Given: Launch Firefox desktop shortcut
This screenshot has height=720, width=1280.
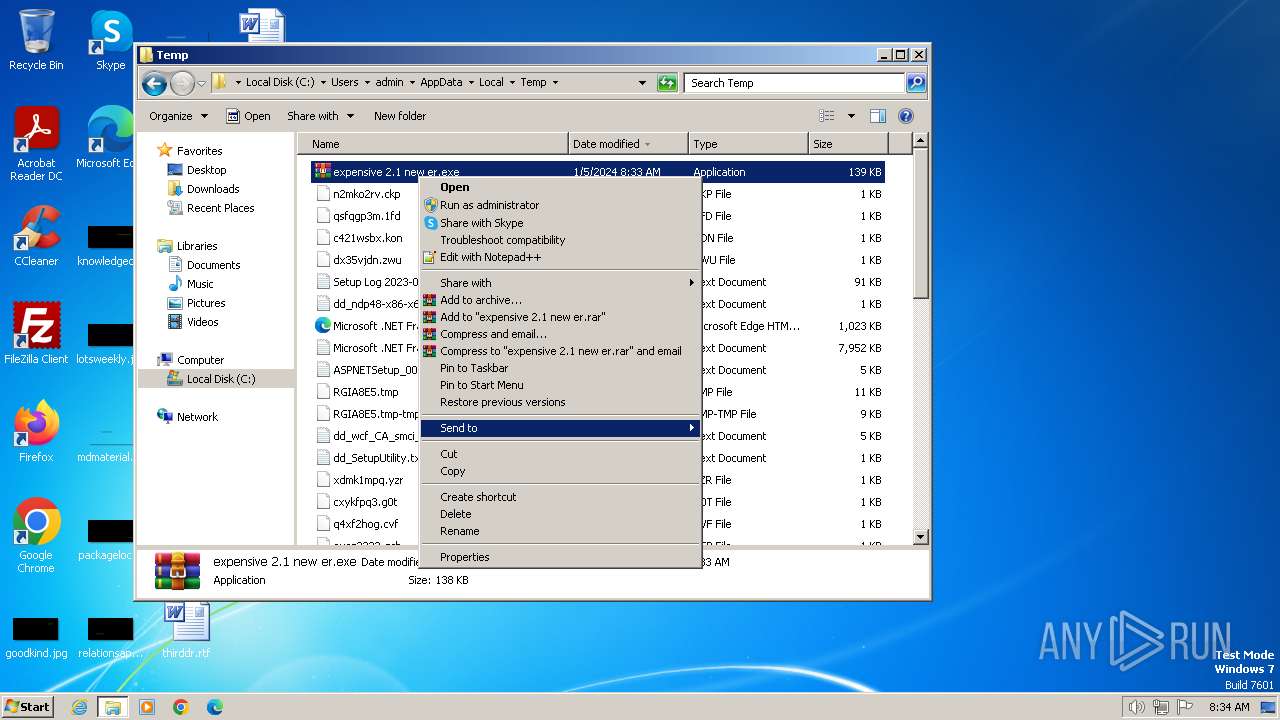Looking at the screenshot, I should [x=36, y=431].
